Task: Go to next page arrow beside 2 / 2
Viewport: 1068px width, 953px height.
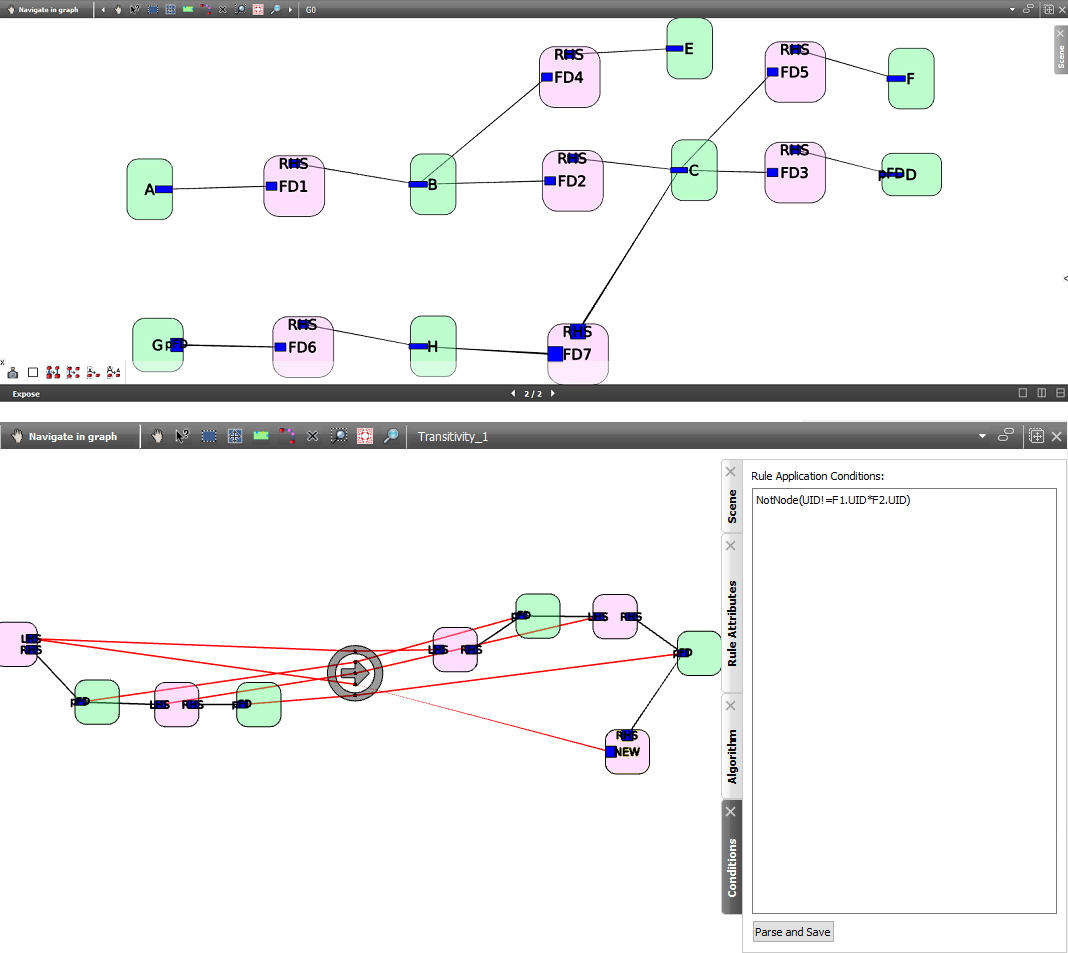Action: [x=552, y=394]
